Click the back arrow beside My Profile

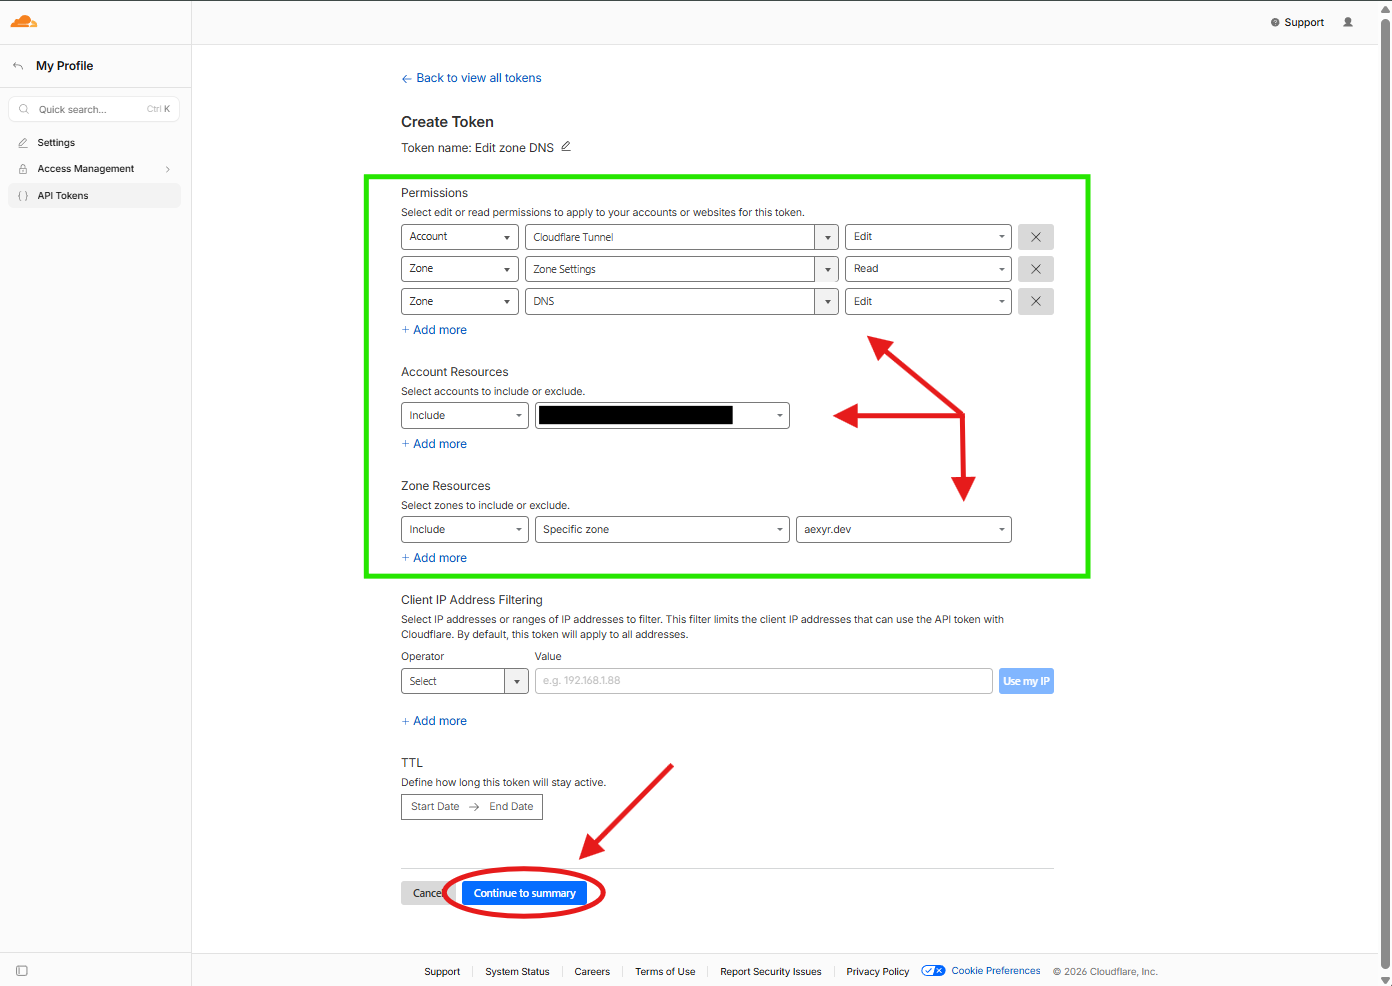click(18, 66)
